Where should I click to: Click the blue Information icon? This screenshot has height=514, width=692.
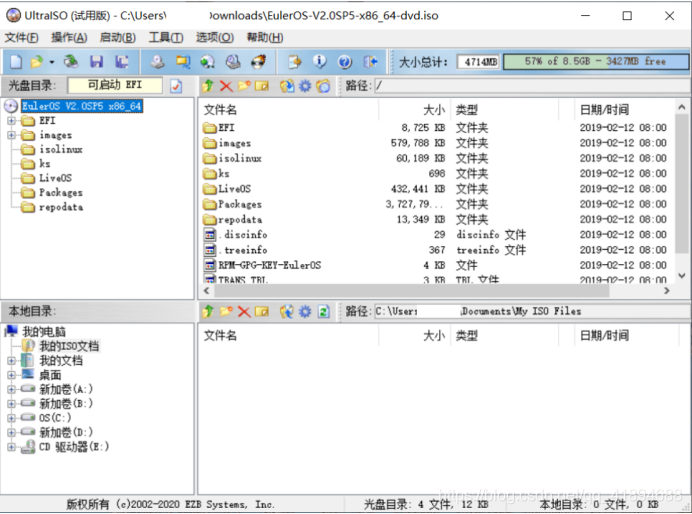320,61
